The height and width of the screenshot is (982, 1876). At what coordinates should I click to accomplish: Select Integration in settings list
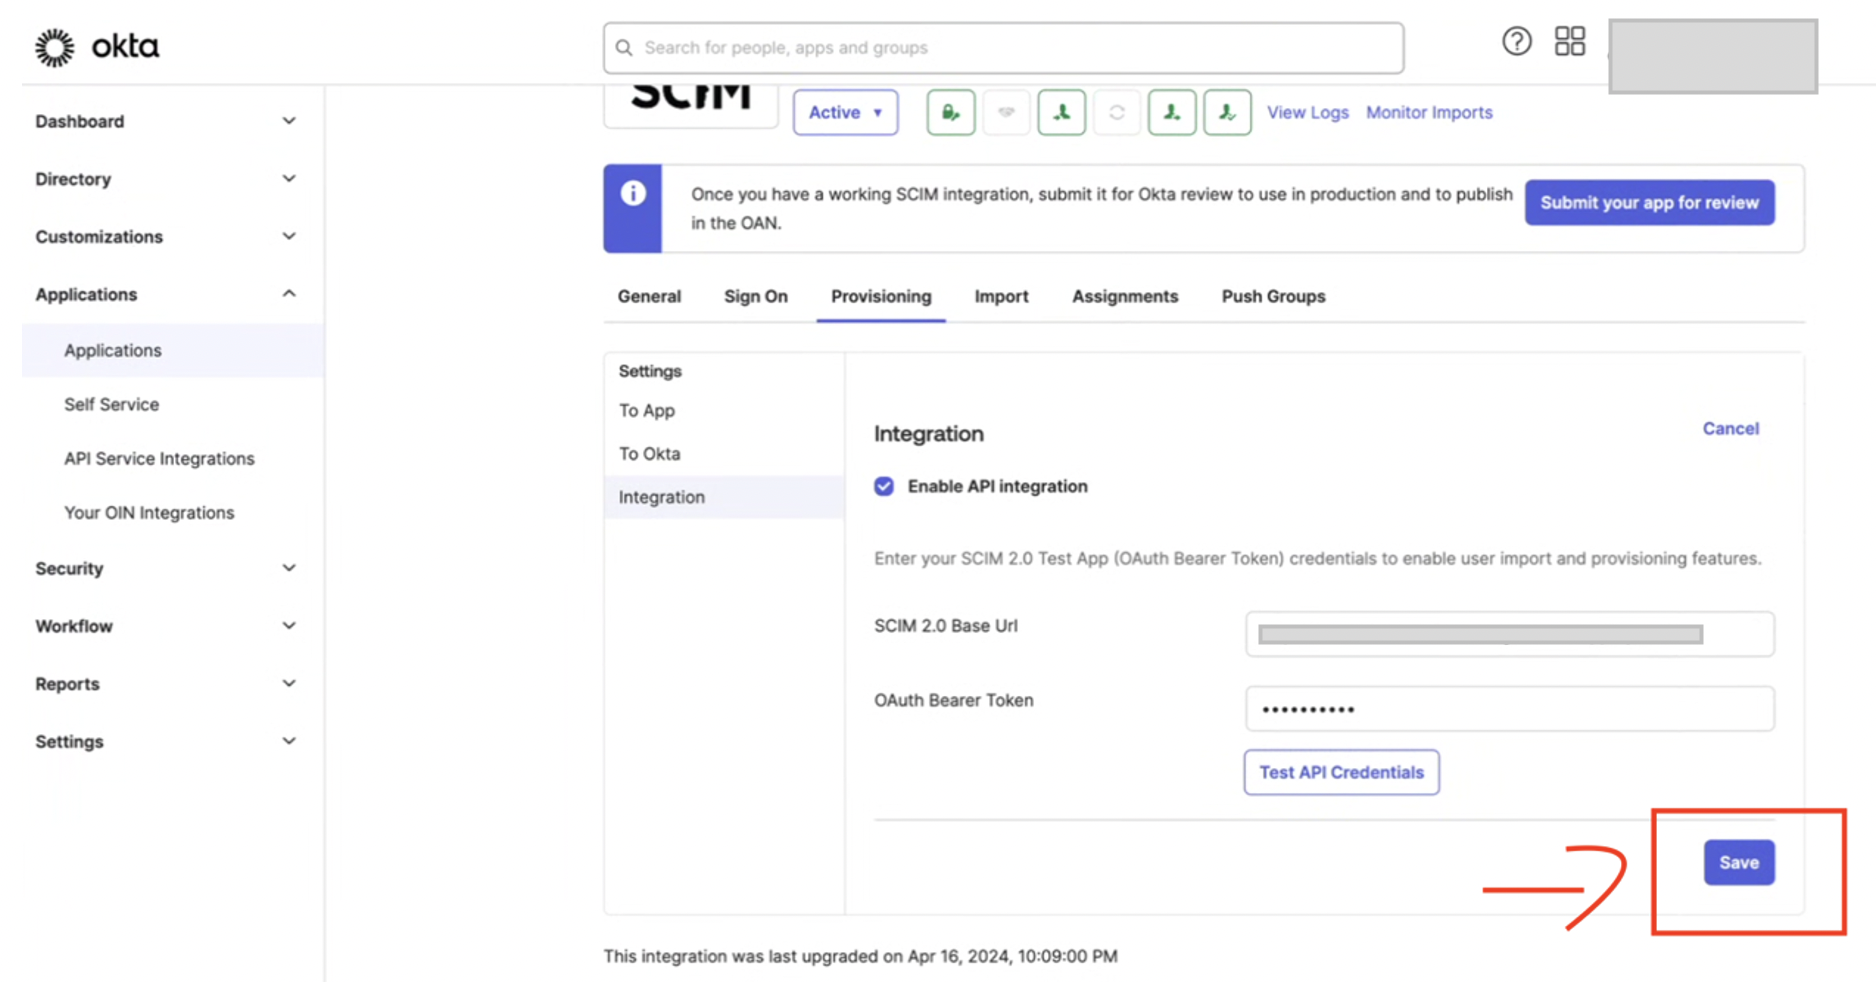[x=724, y=497]
